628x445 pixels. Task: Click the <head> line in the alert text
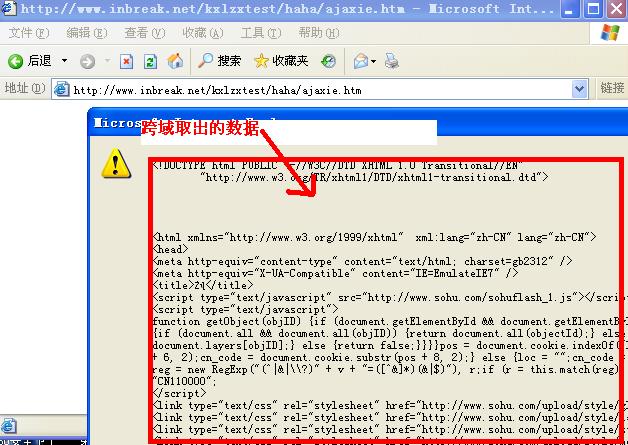(171, 249)
